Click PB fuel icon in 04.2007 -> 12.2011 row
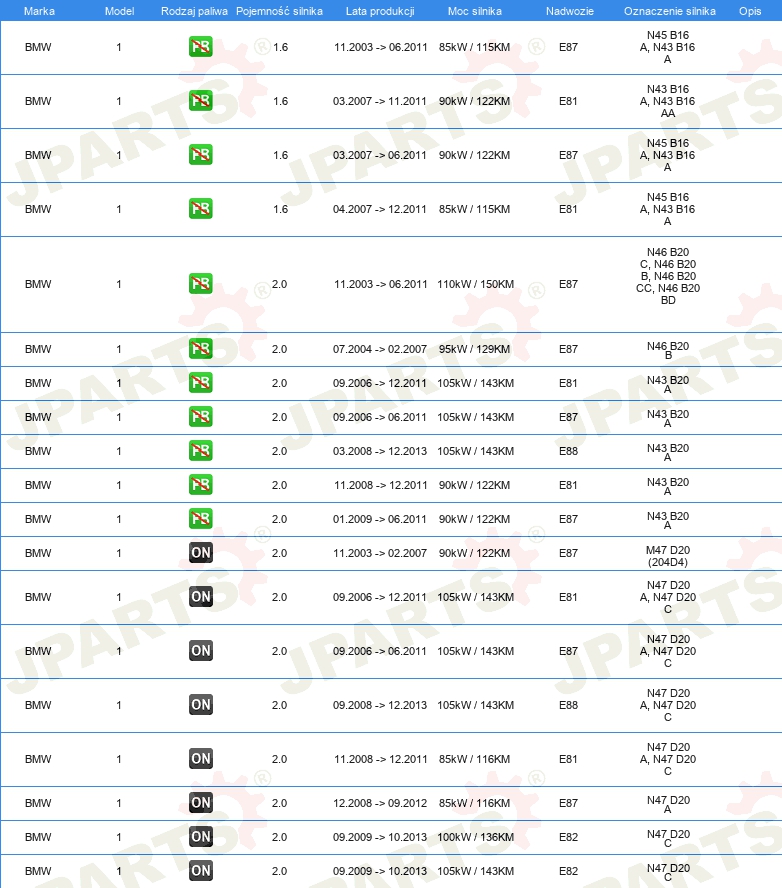Viewport: 782px width, 888px height. click(200, 208)
